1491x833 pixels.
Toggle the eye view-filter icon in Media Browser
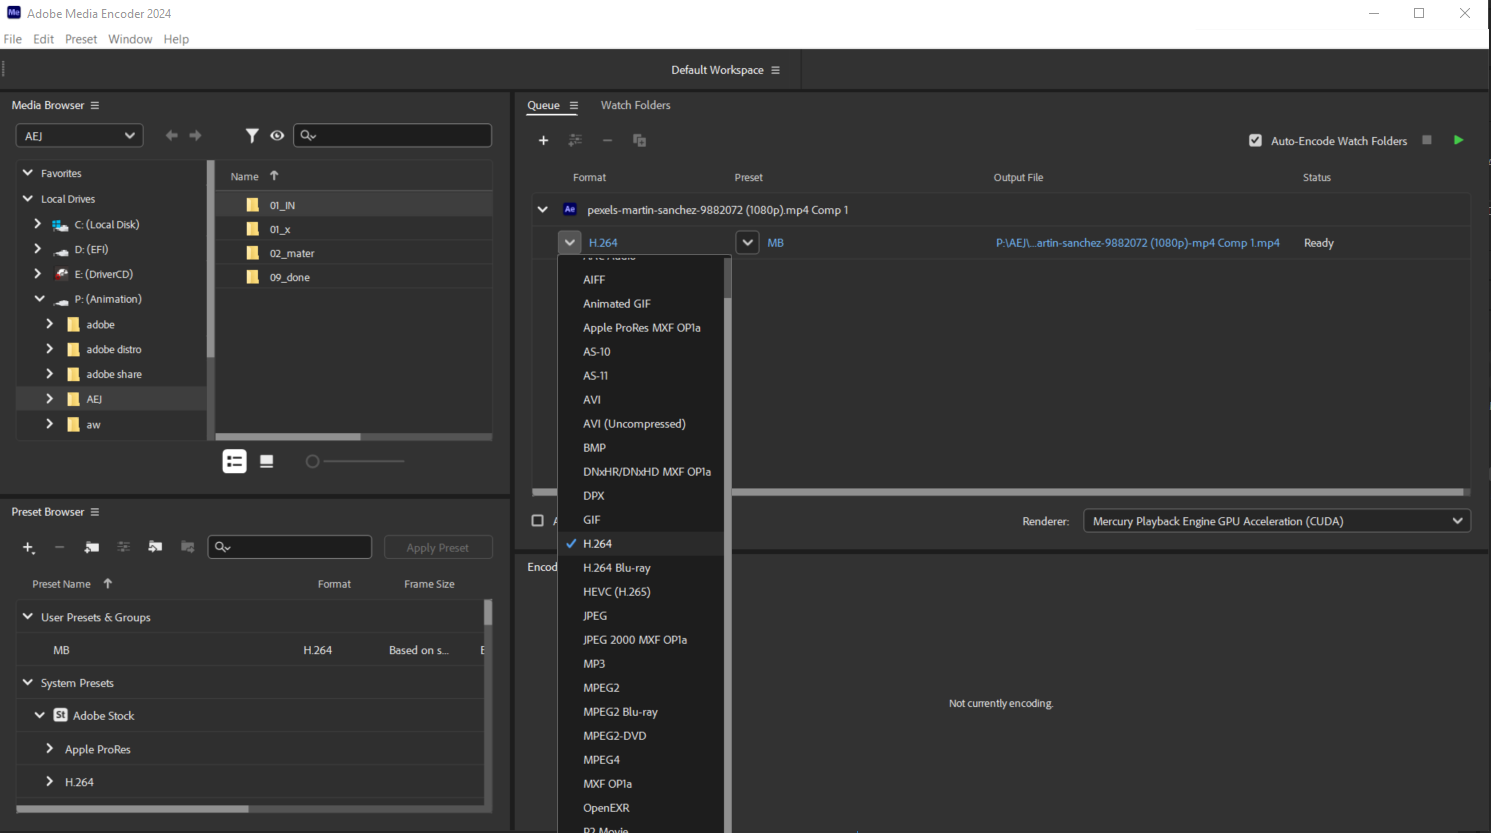(277, 136)
